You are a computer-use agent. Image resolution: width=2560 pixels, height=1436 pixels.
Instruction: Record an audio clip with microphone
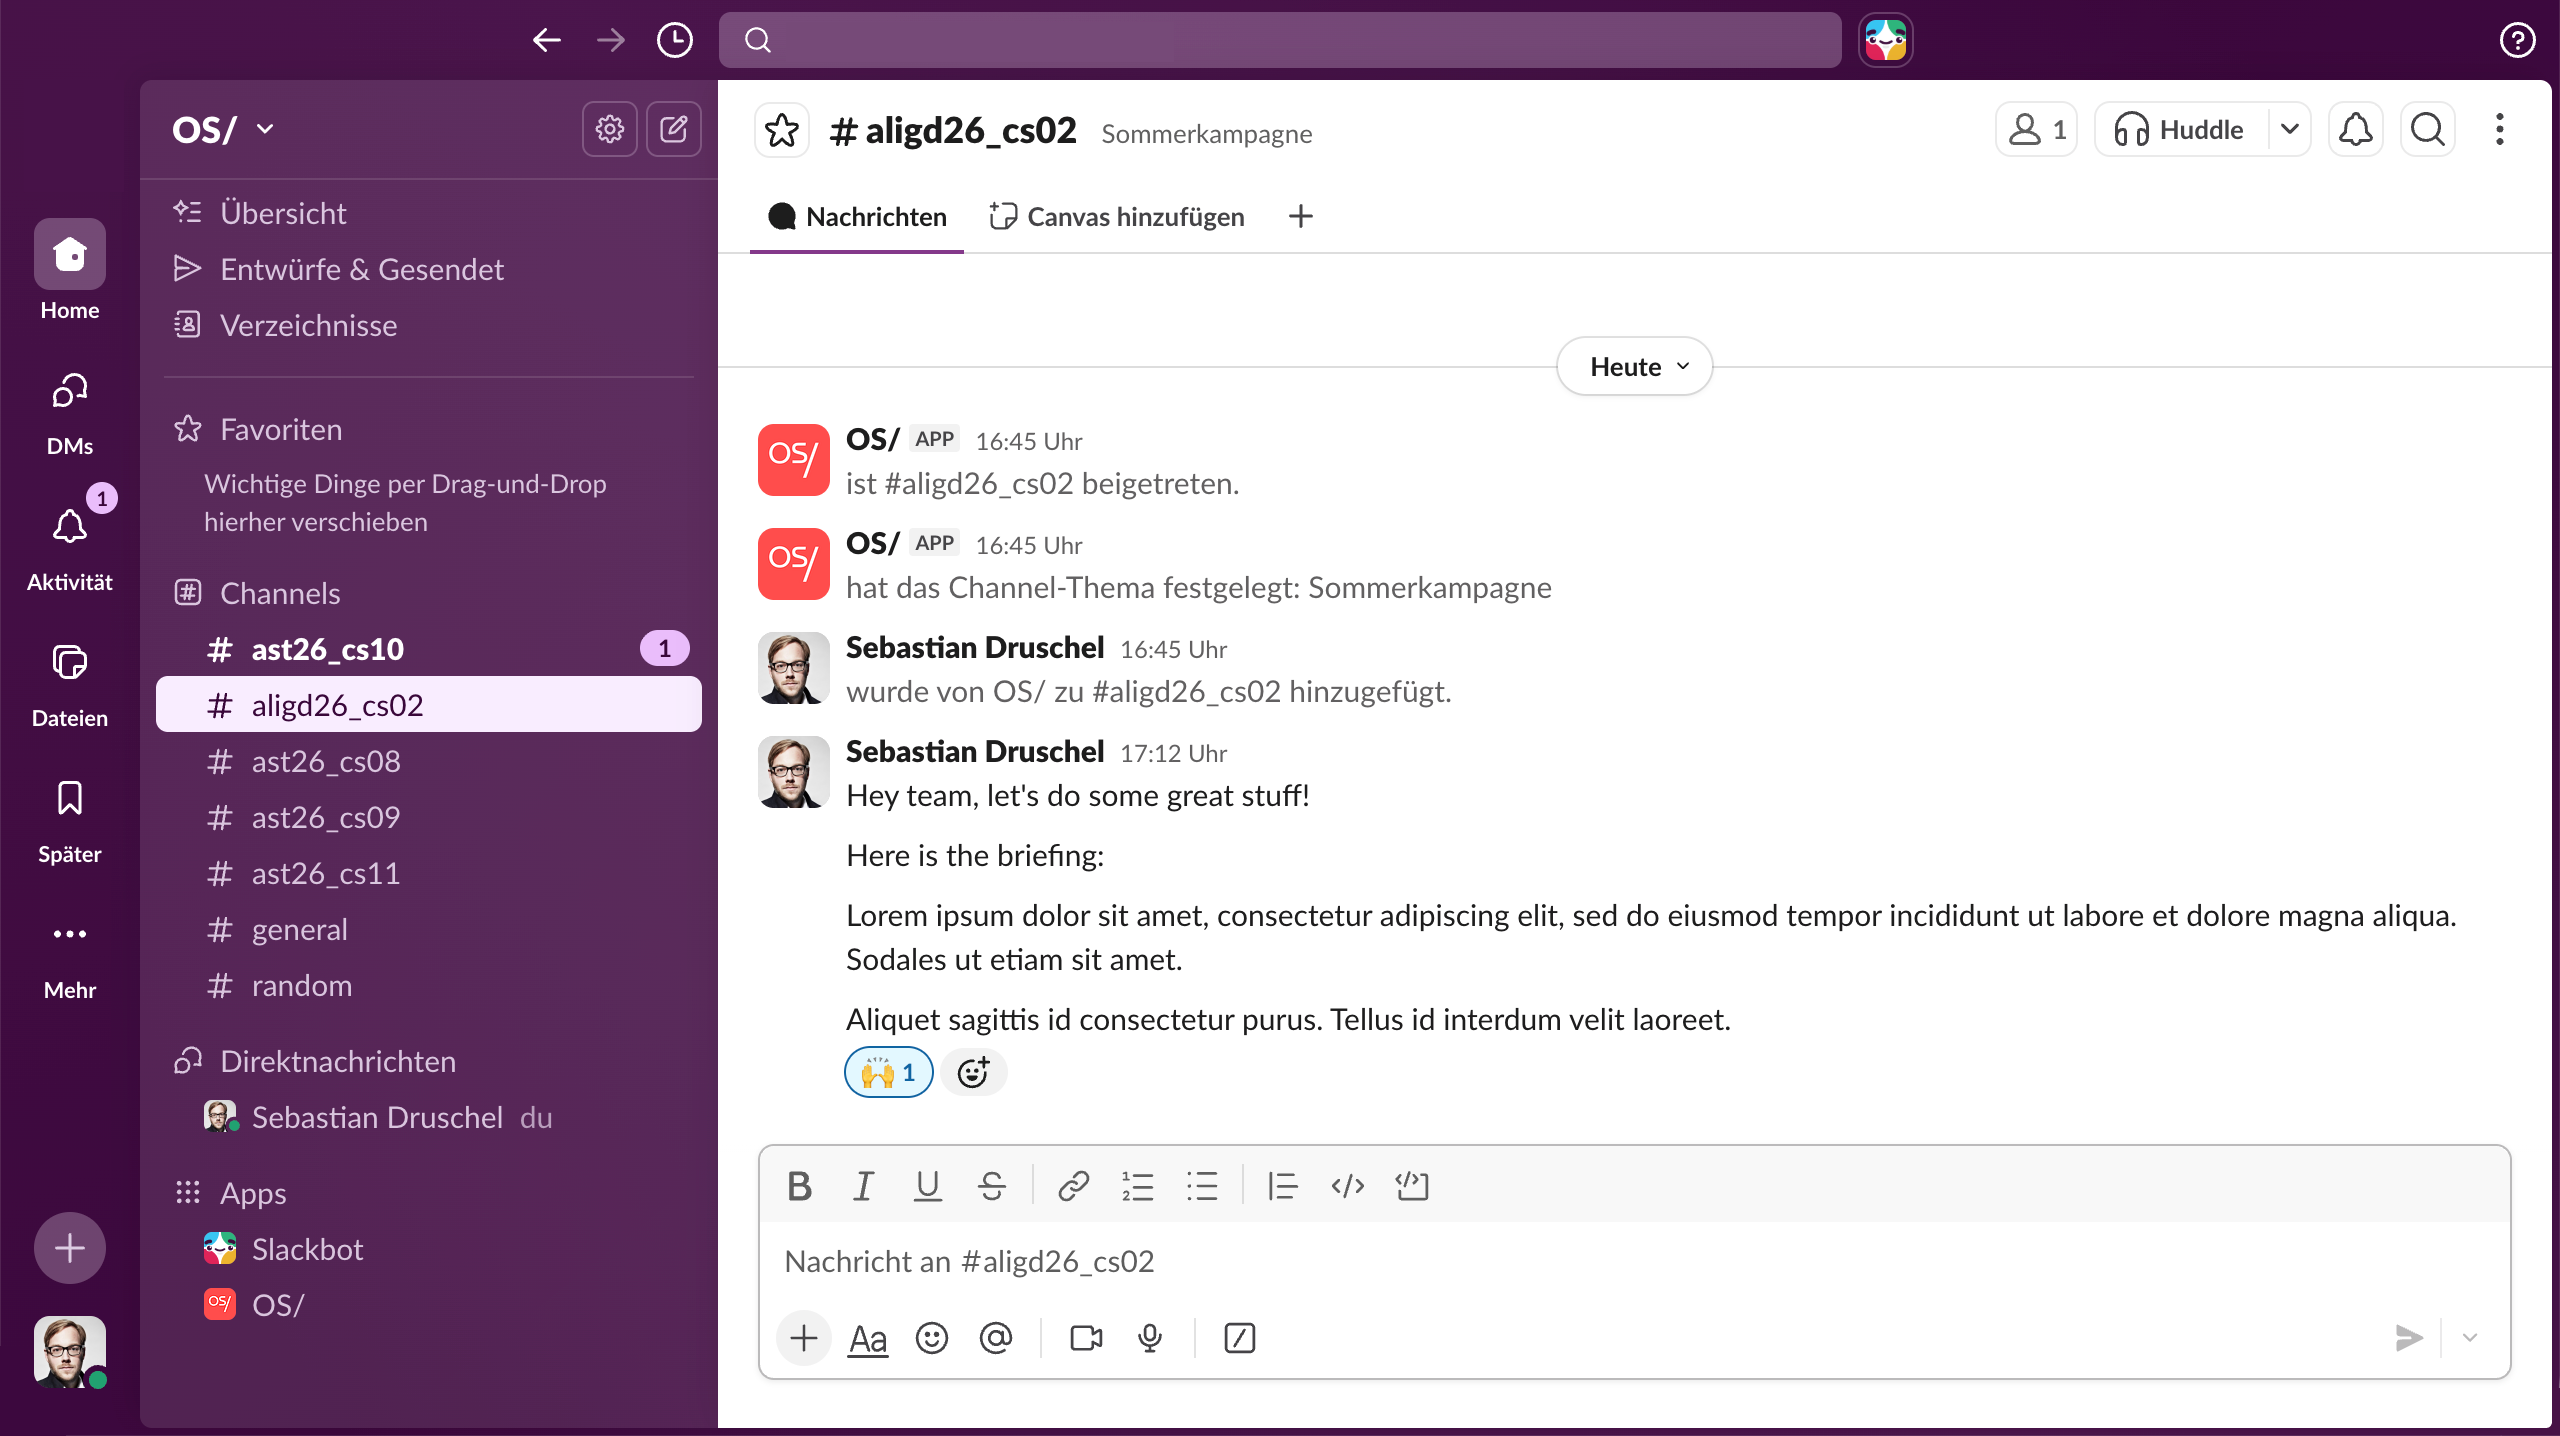pos(1150,1338)
